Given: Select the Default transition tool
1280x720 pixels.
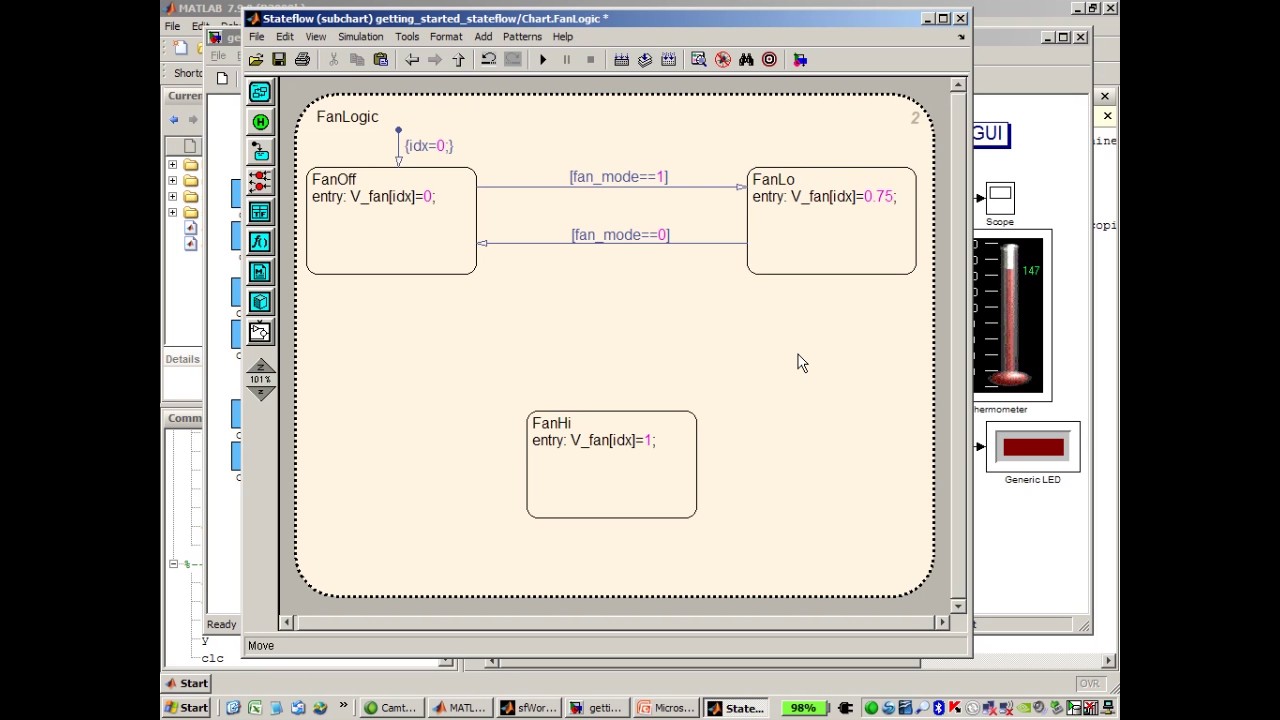Looking at the screenshot, I should [x=260, y=152].
